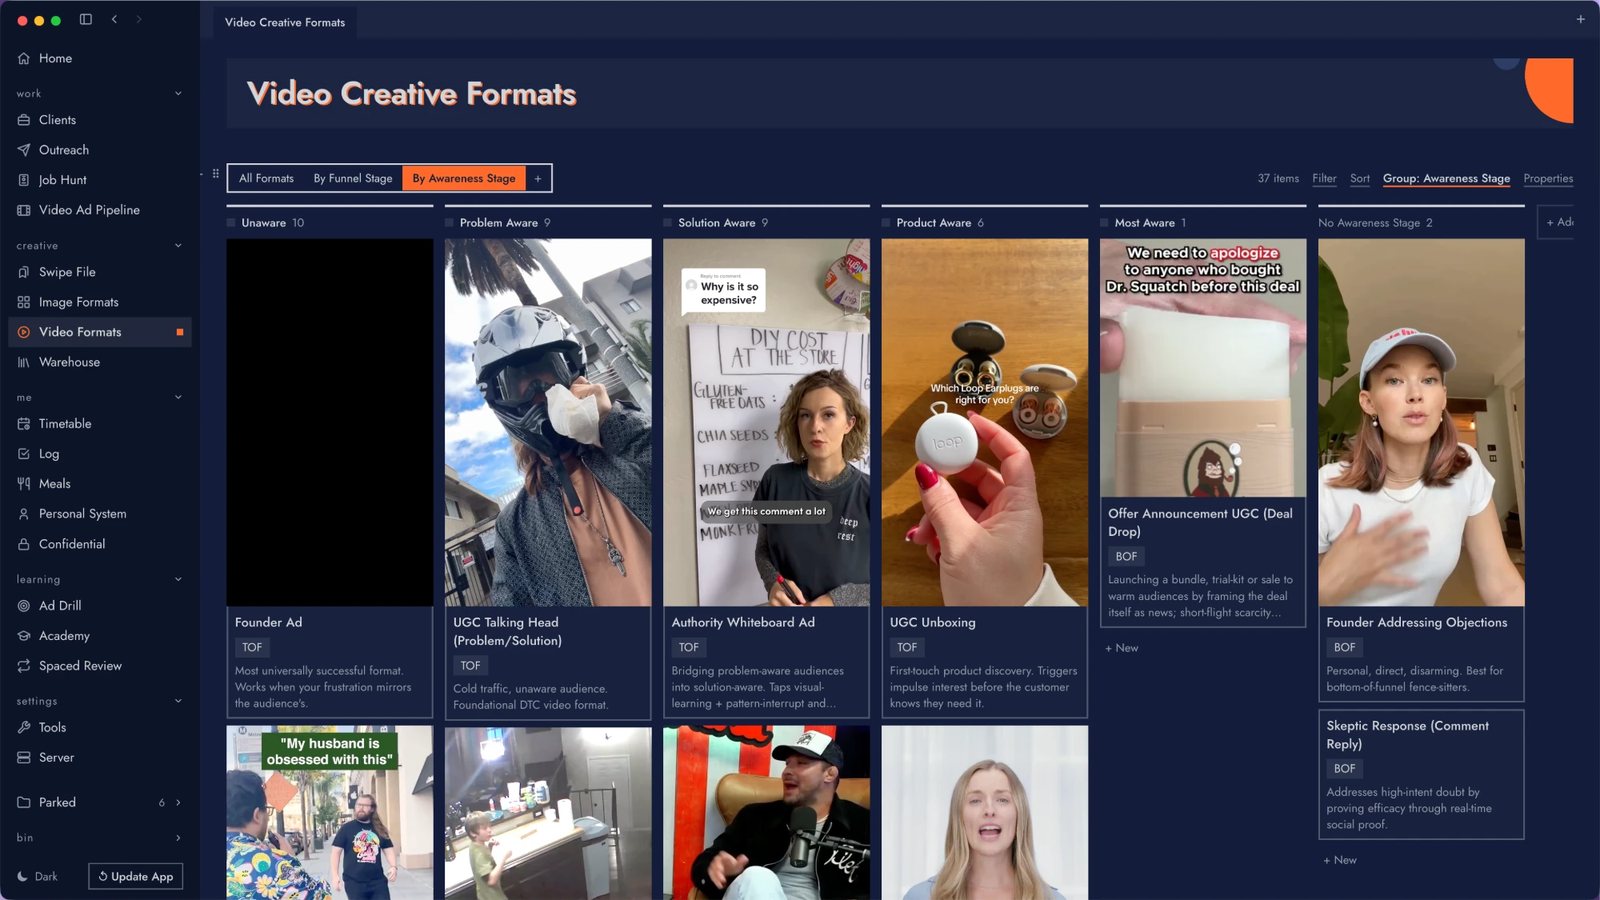1600x900 pixels.
Task: Open the Sort options
Action: click(x=1360, y=178)
